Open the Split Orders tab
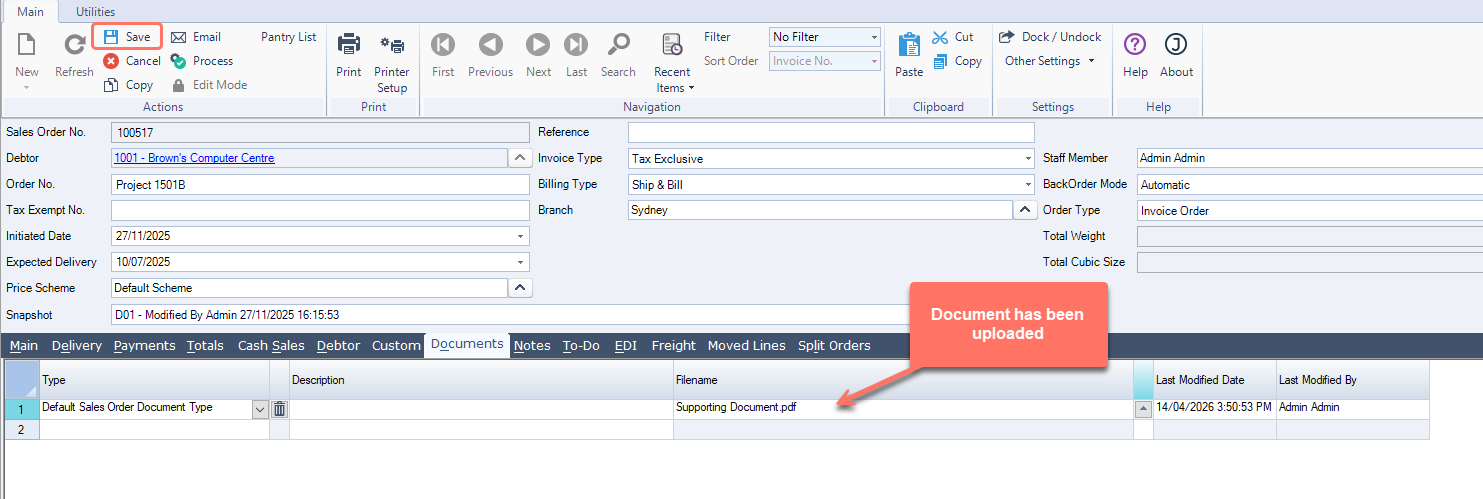Screen dimensions: 1483x499 tap(834, 345)
